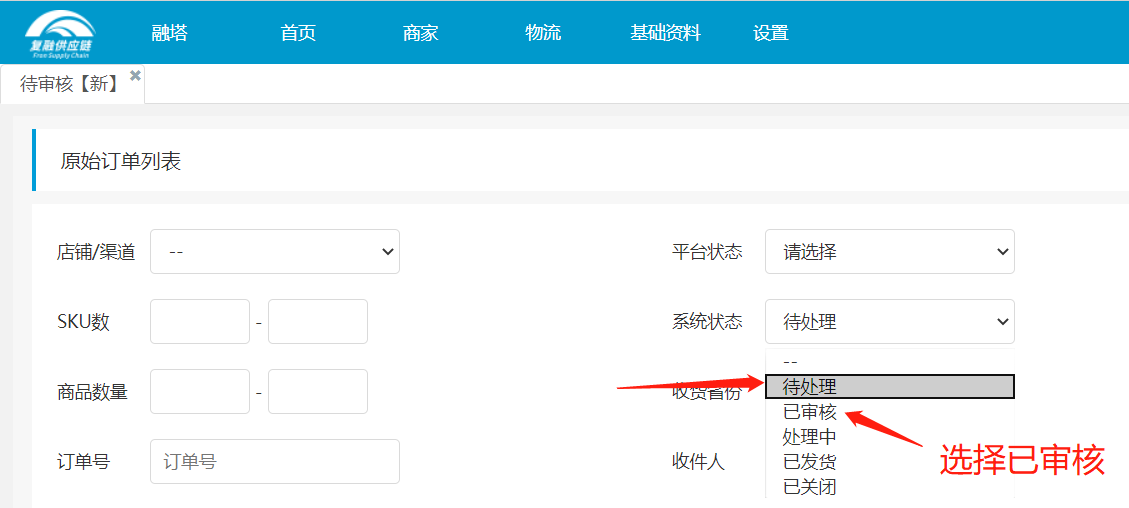The height and width of the screenshot is (508, 1129).
Task: Click the SKU数 label
Action: 83,322
